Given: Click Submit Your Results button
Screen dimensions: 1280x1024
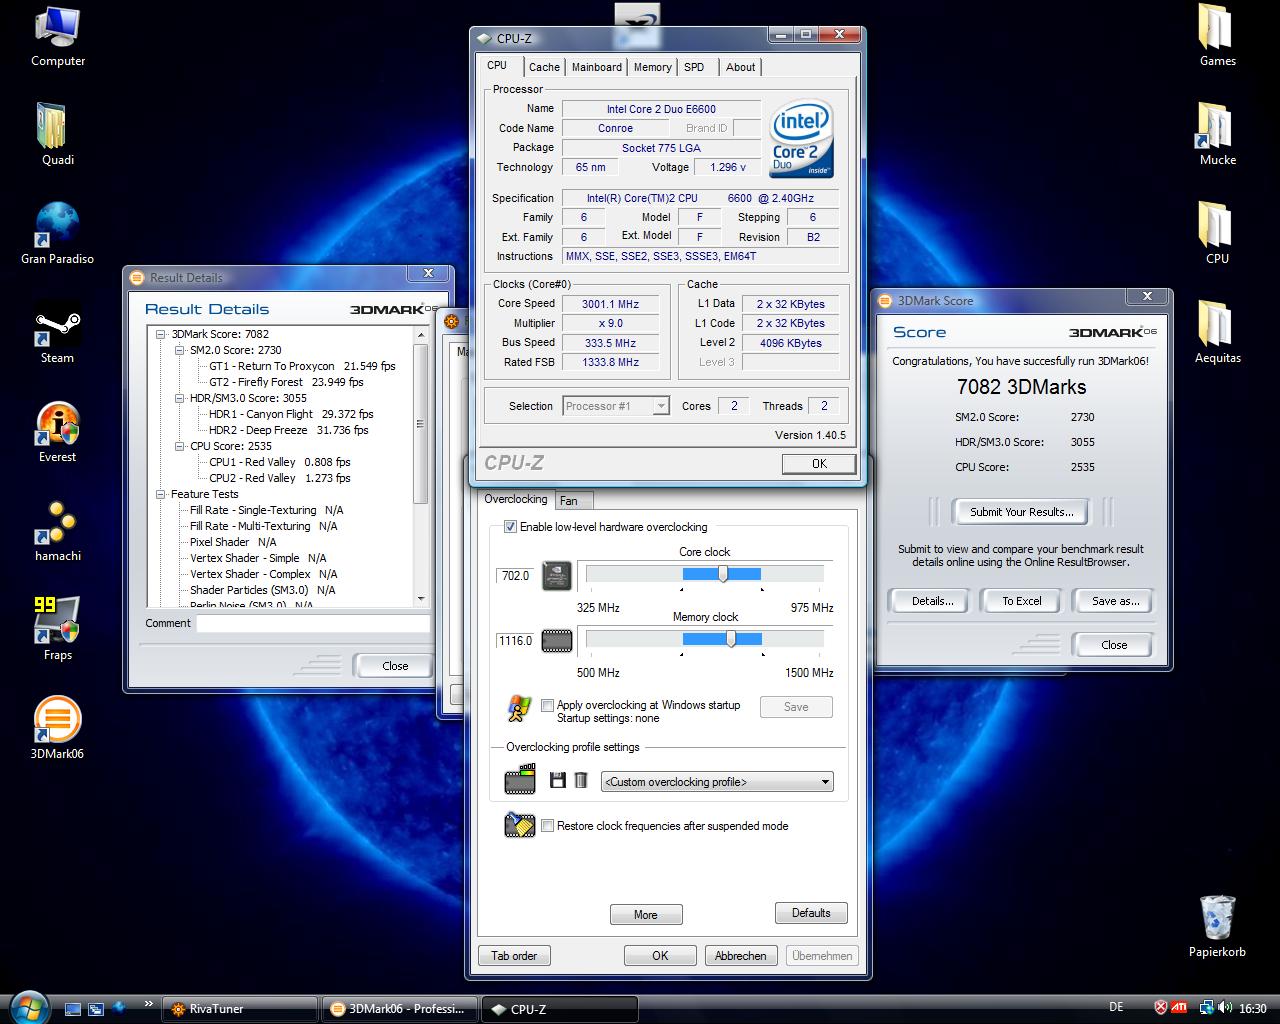Looking at the screenshot, I should (1021, 512).
